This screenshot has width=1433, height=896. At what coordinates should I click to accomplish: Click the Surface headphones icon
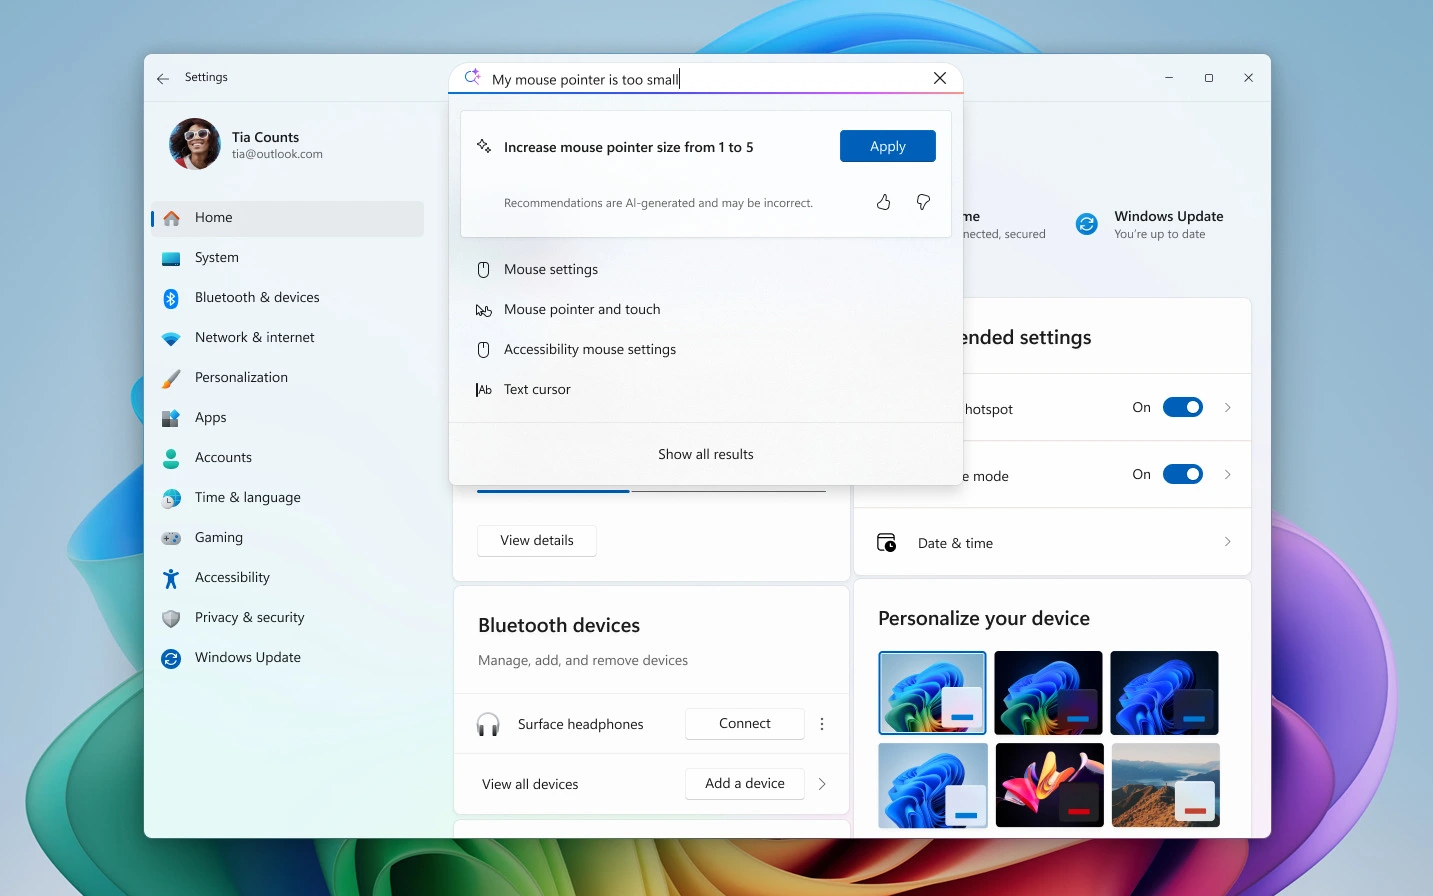pyautogui.click(x=488, y=724)
